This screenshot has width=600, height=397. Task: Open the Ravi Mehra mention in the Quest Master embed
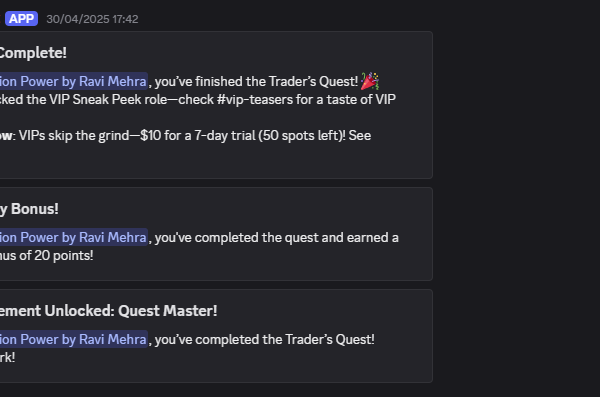tap(74, 339)
